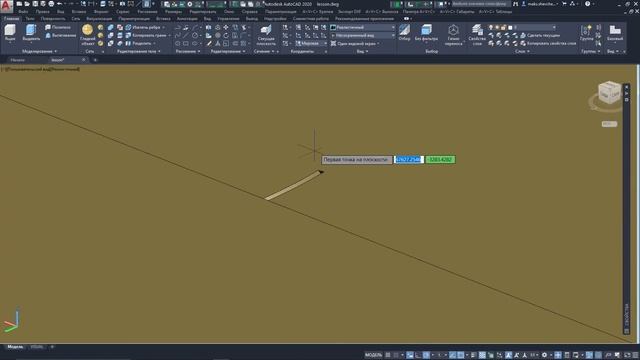Click the Polysolid (Политело) tool
This screenshot has height=360, width=640.
click(x=58, y=27)
